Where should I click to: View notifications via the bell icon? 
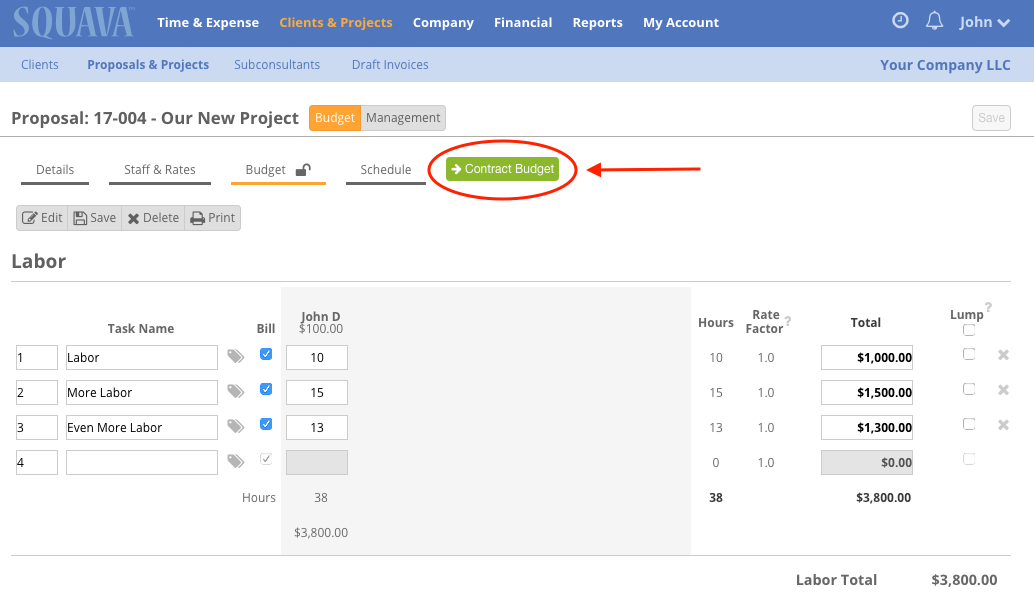coord(934,20)
